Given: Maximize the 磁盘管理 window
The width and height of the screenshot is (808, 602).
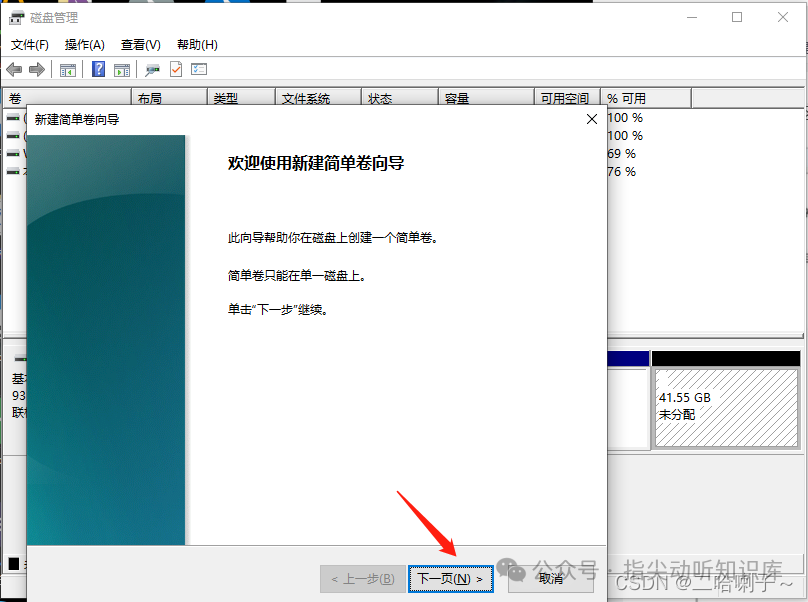Looking at the screenshot, I should click(737, 17).
